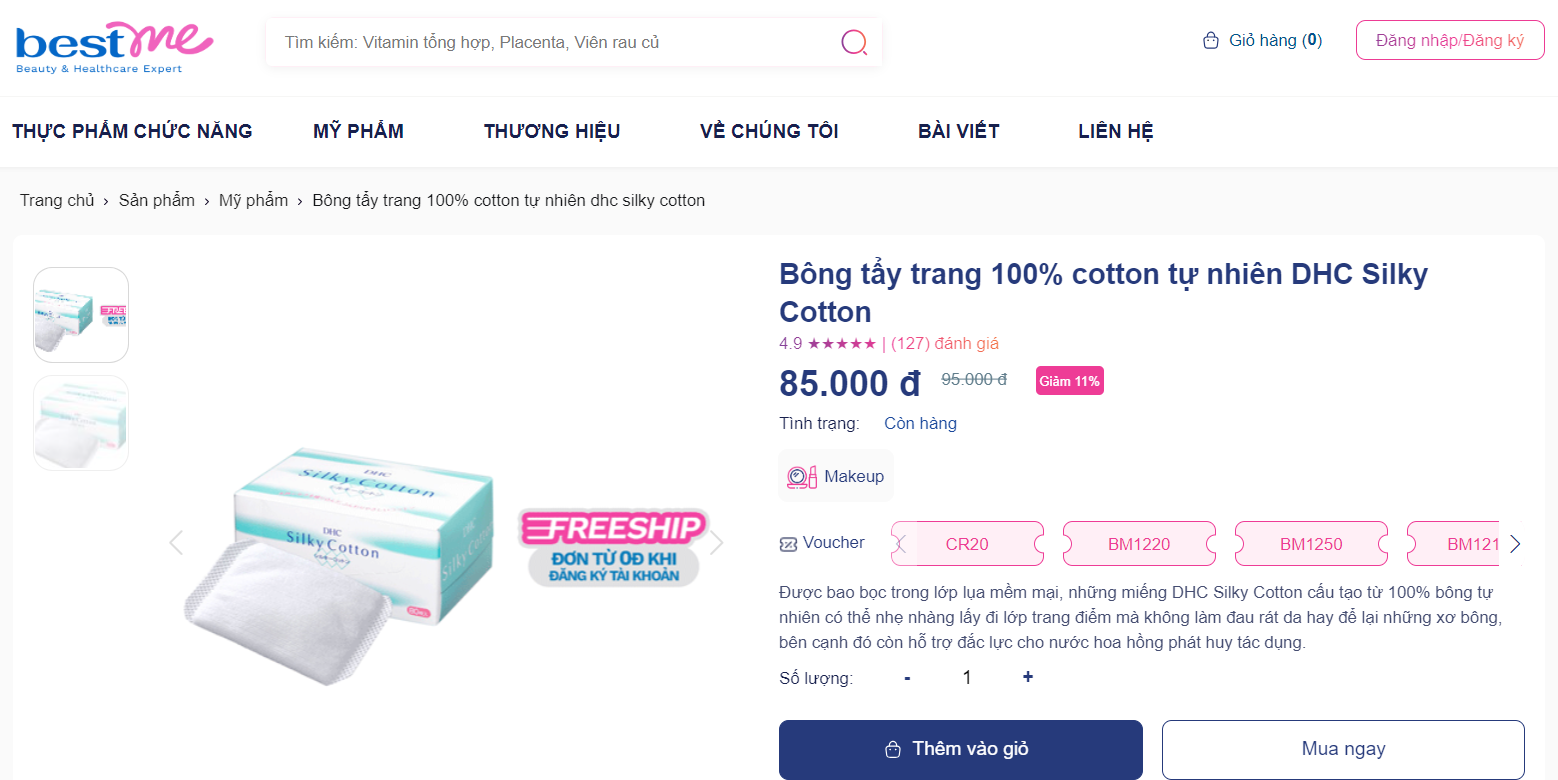Expand more vouchers with the right arrow
The image size is (1558, 780).
(x=1515, y=543)
